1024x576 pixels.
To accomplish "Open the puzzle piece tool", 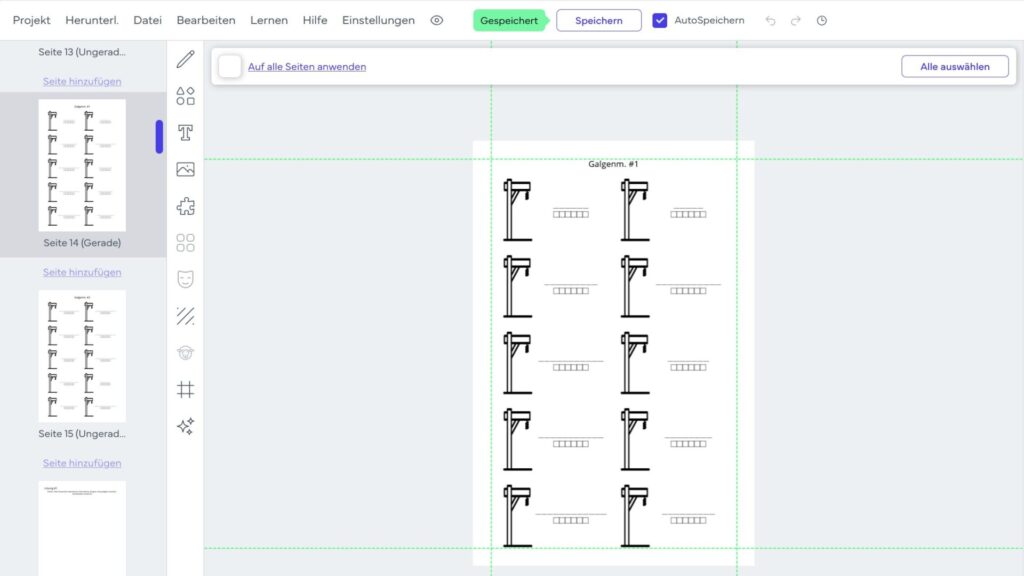I will pos(185,206).
